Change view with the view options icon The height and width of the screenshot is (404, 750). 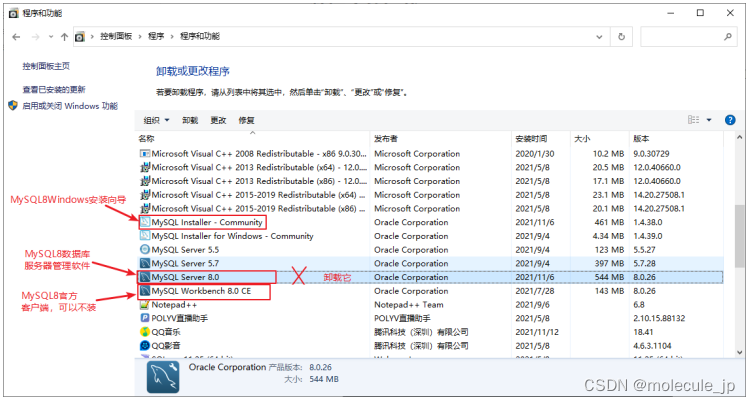(x=693, y=120)
